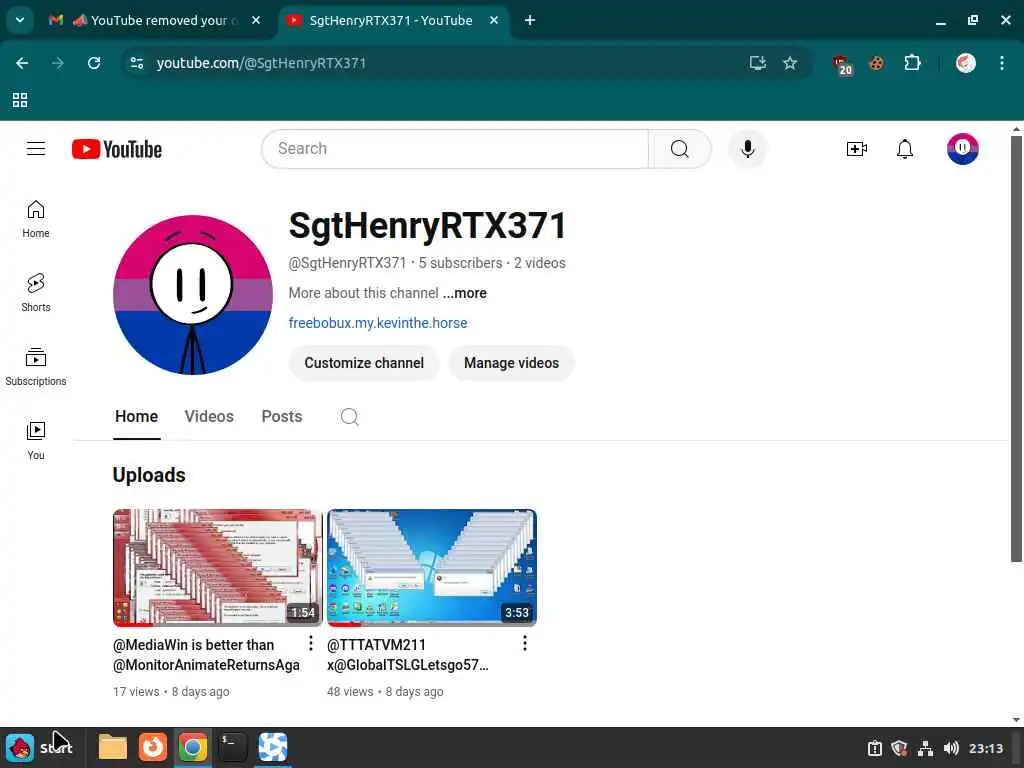1024x768 pixels.
Task: Switch to the channel Posts tab
Action: point(281,417)
